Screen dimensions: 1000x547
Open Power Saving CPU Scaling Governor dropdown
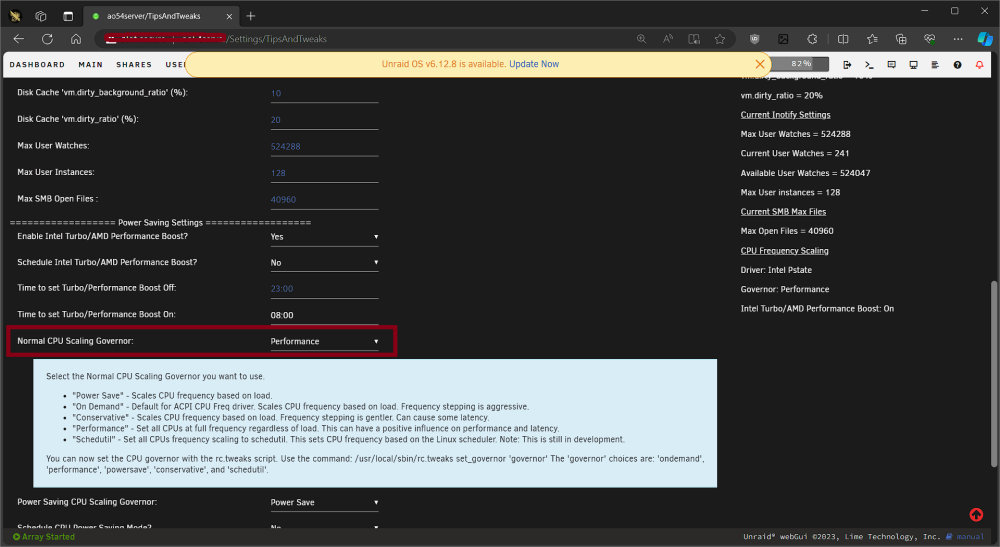[324, 502]
